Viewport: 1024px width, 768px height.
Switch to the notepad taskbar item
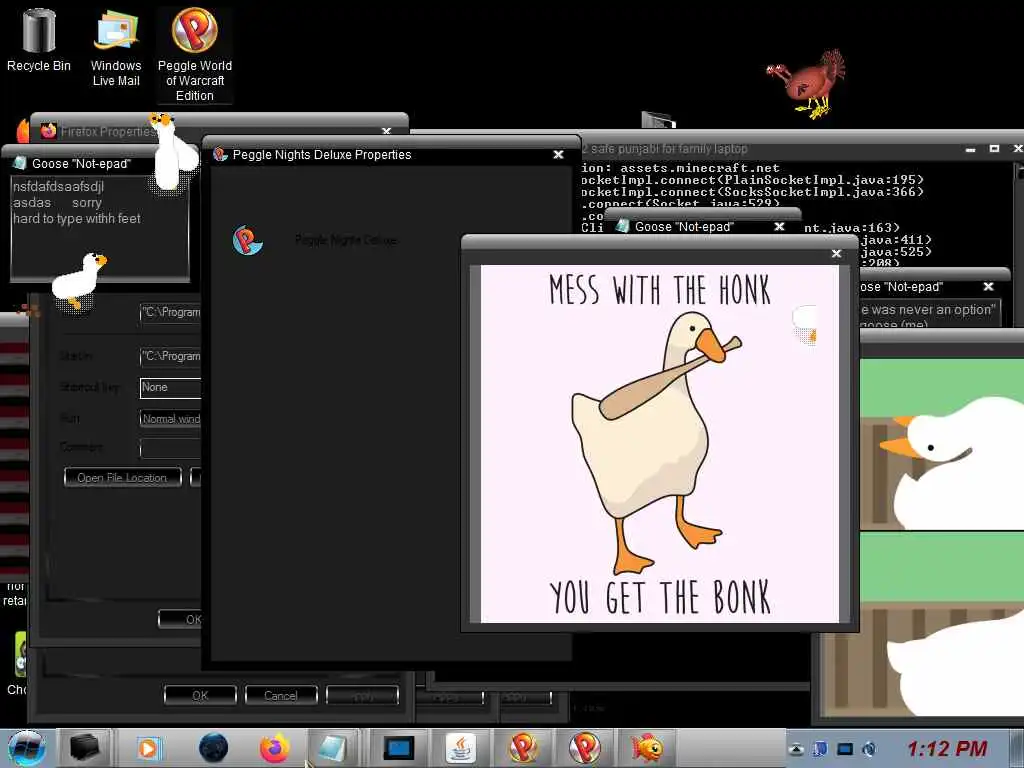coord(332,748)
